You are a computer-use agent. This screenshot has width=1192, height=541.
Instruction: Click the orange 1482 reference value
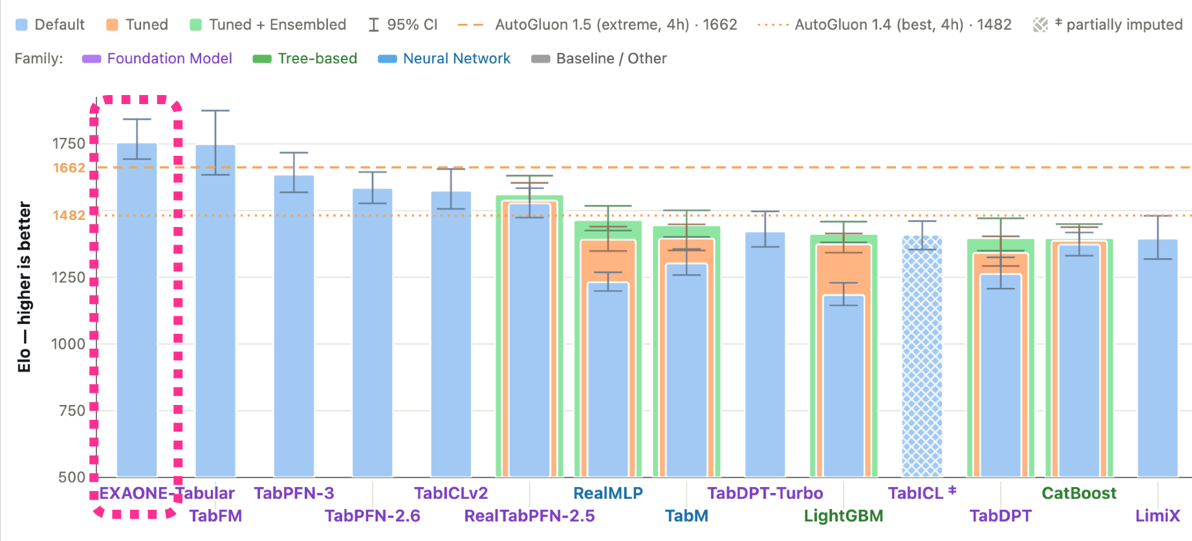tap(70, 216)
